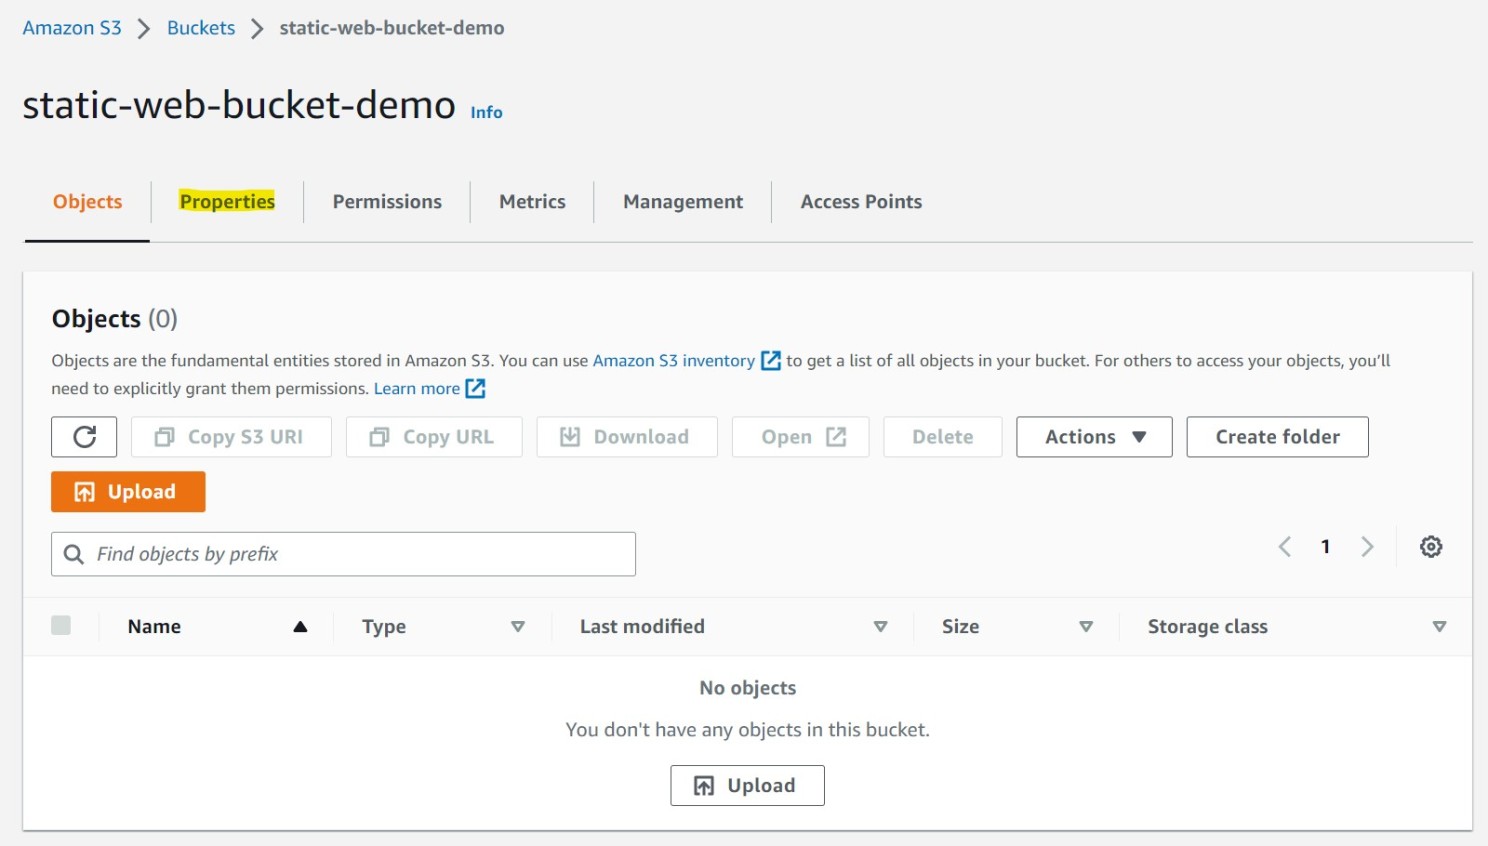This screenshot has height=846, width=1488.
Task: Navigate to Buckets in breadcrumb
Action: (x=201, y=28)
